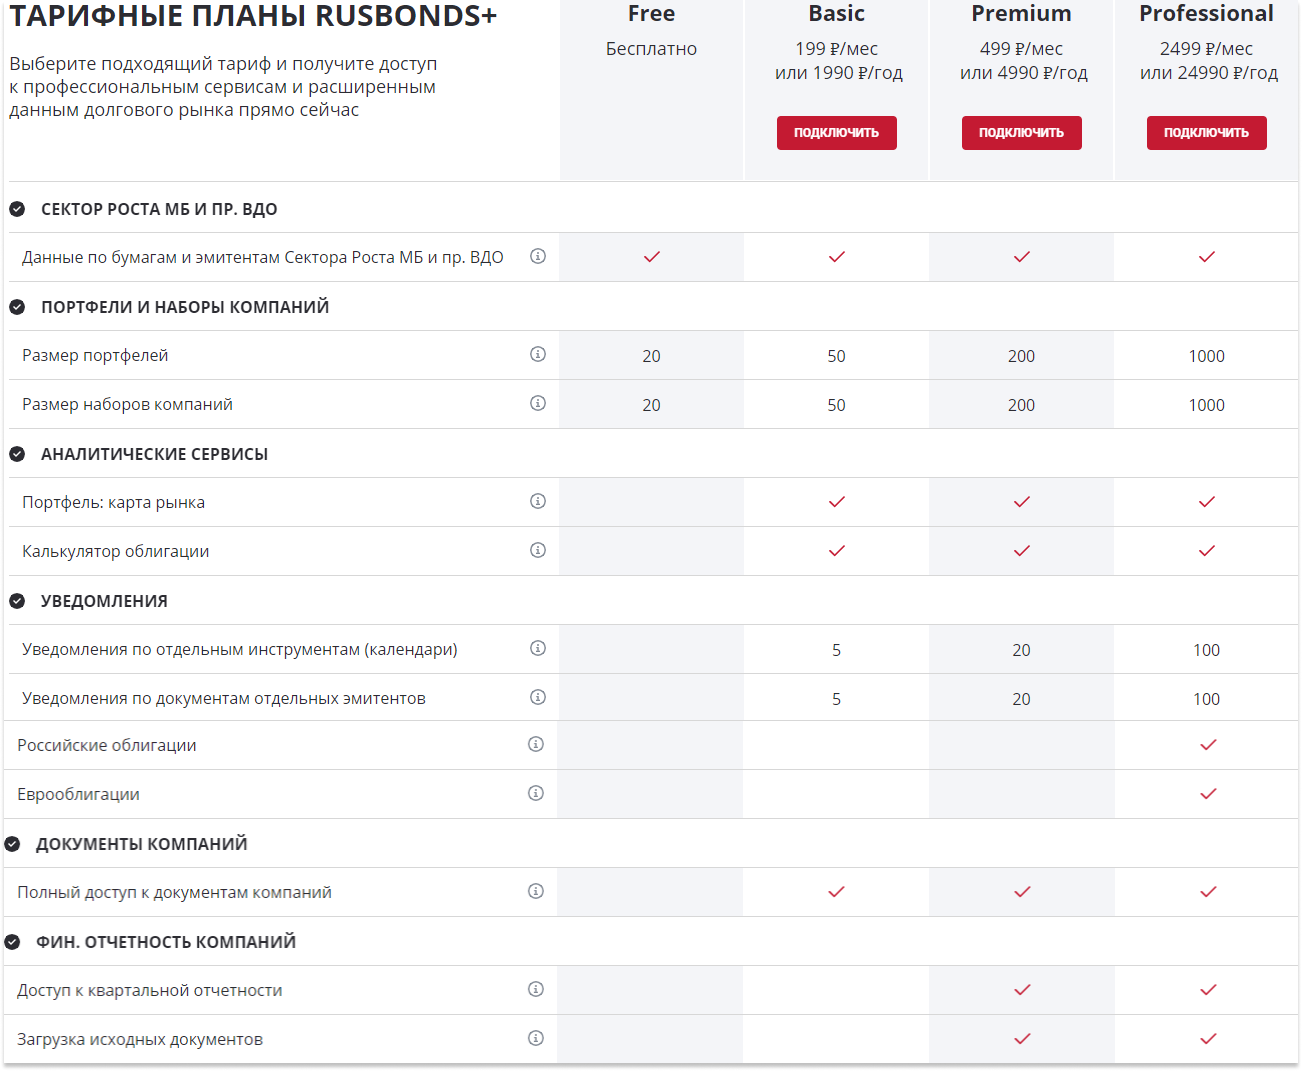The image size is (1302, 1071).
Task: Show info for Уведомления по документам отдельных эмитентов
Action: coord(538,697)
